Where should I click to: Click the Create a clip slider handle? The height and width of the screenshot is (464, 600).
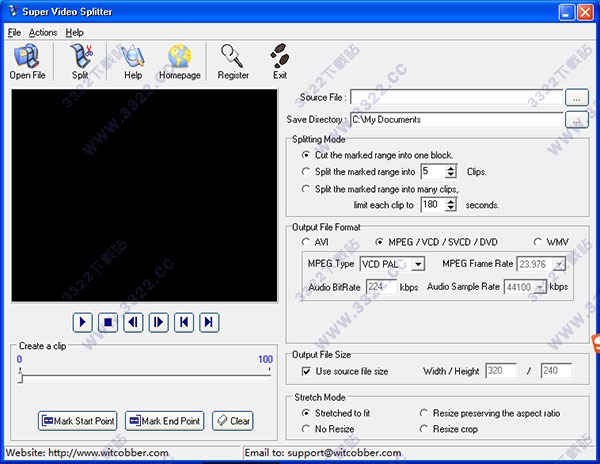click(20, 376)
